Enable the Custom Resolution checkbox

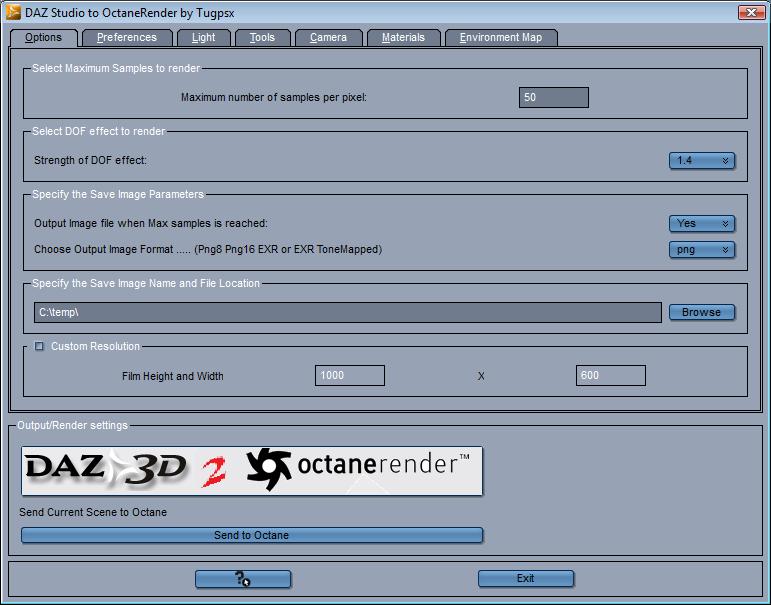coord(39,346)
